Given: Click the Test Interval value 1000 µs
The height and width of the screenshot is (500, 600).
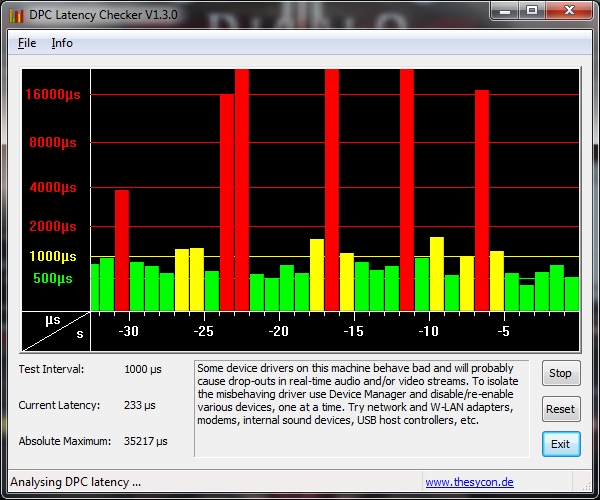Looking at the screenshot, I should (143, 370).
